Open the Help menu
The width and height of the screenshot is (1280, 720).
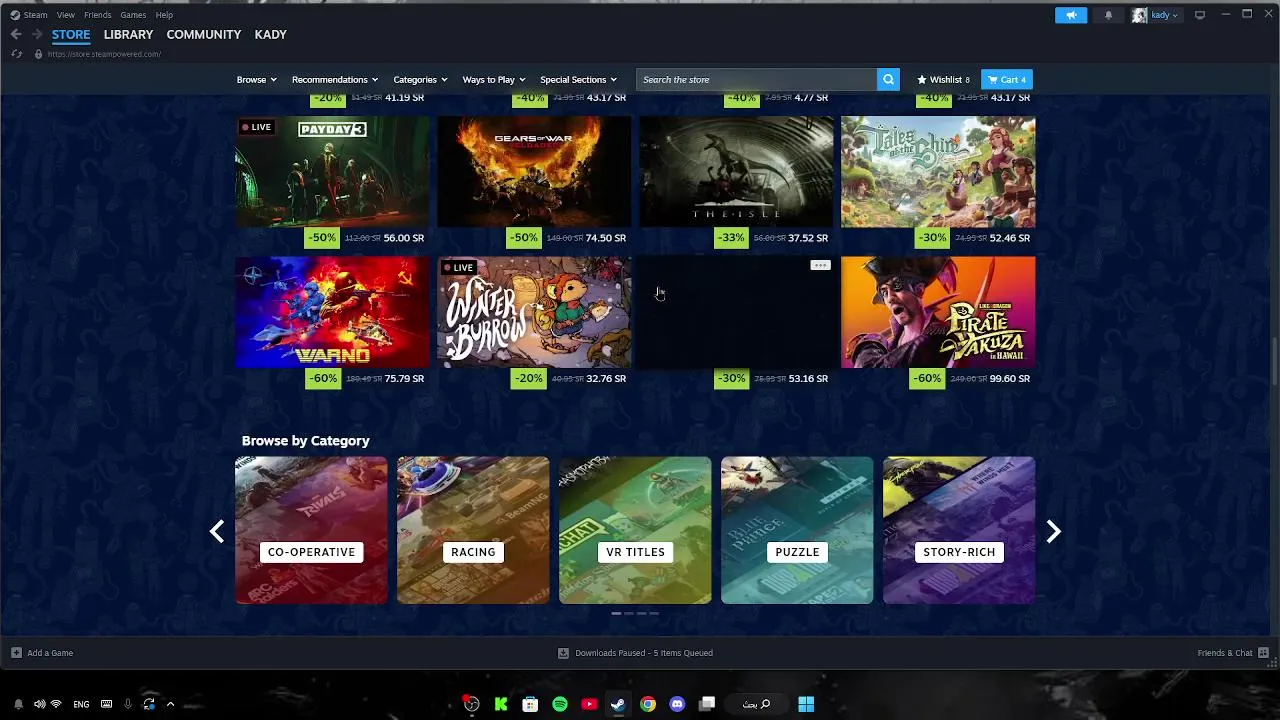[164, 15]
